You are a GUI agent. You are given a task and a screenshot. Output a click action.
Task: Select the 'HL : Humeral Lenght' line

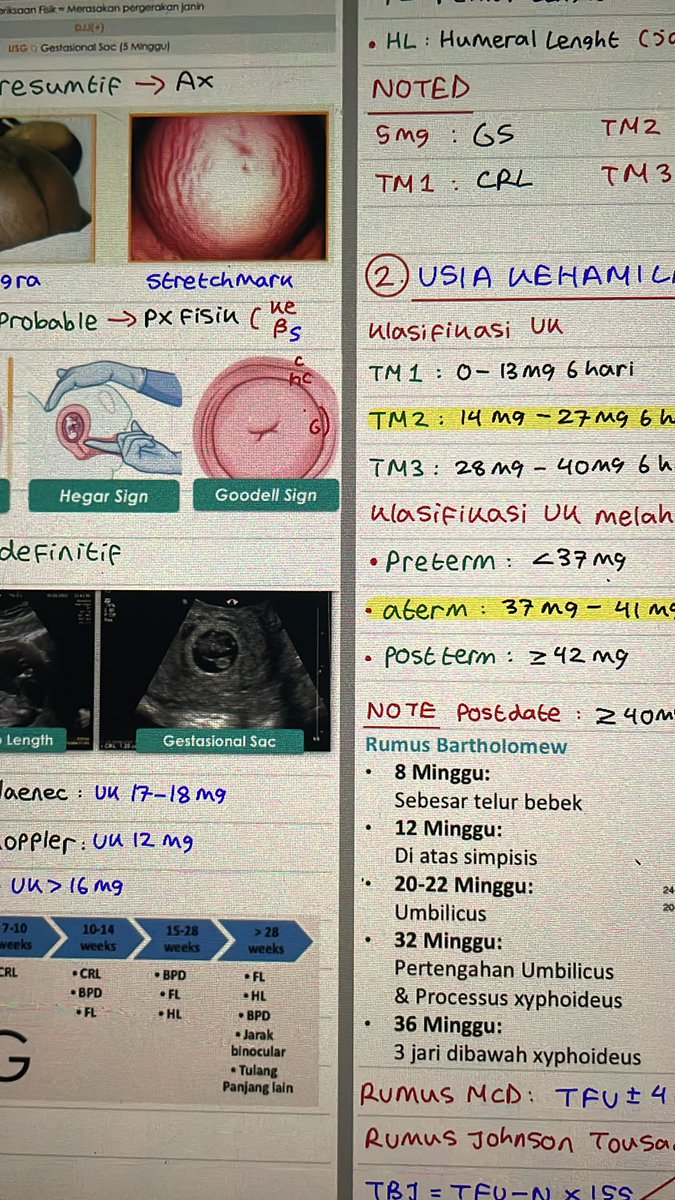[x=520, y=41]
